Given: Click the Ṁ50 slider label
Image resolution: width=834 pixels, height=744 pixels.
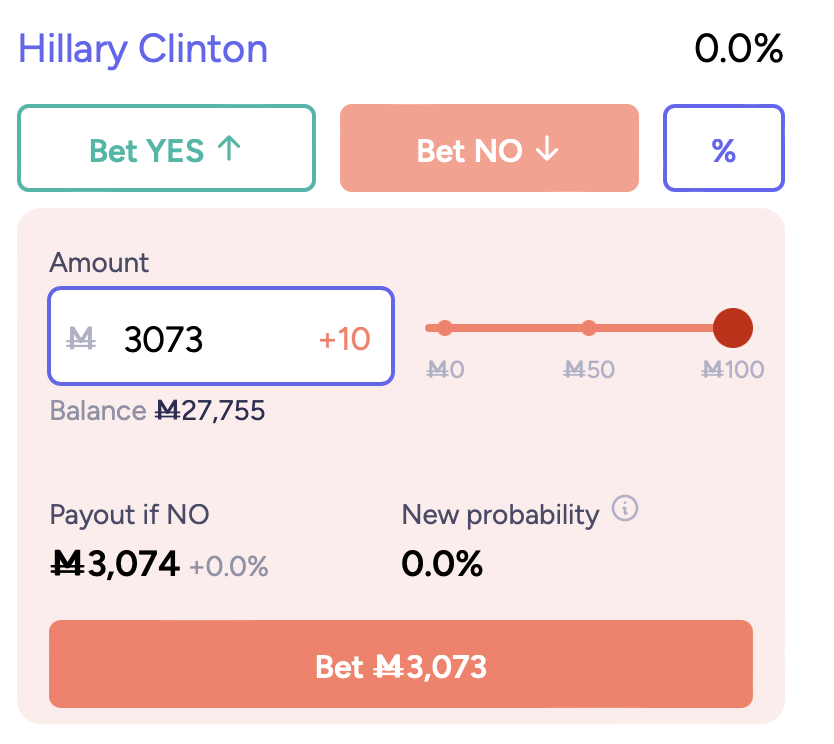Looking at the screenshot, I should (x=589, y=370).
